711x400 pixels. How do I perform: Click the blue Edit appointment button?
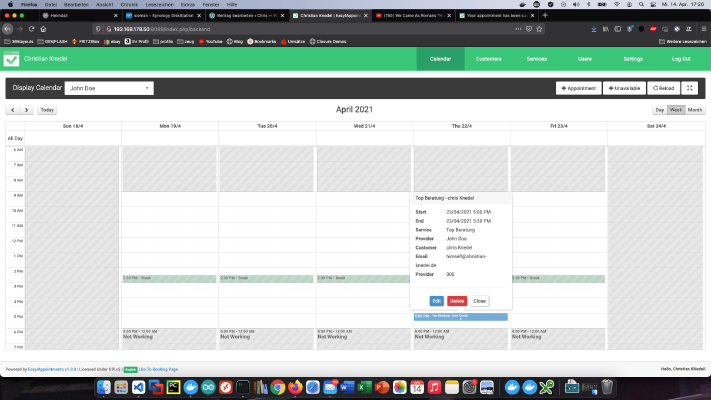(x=436, y=301)
